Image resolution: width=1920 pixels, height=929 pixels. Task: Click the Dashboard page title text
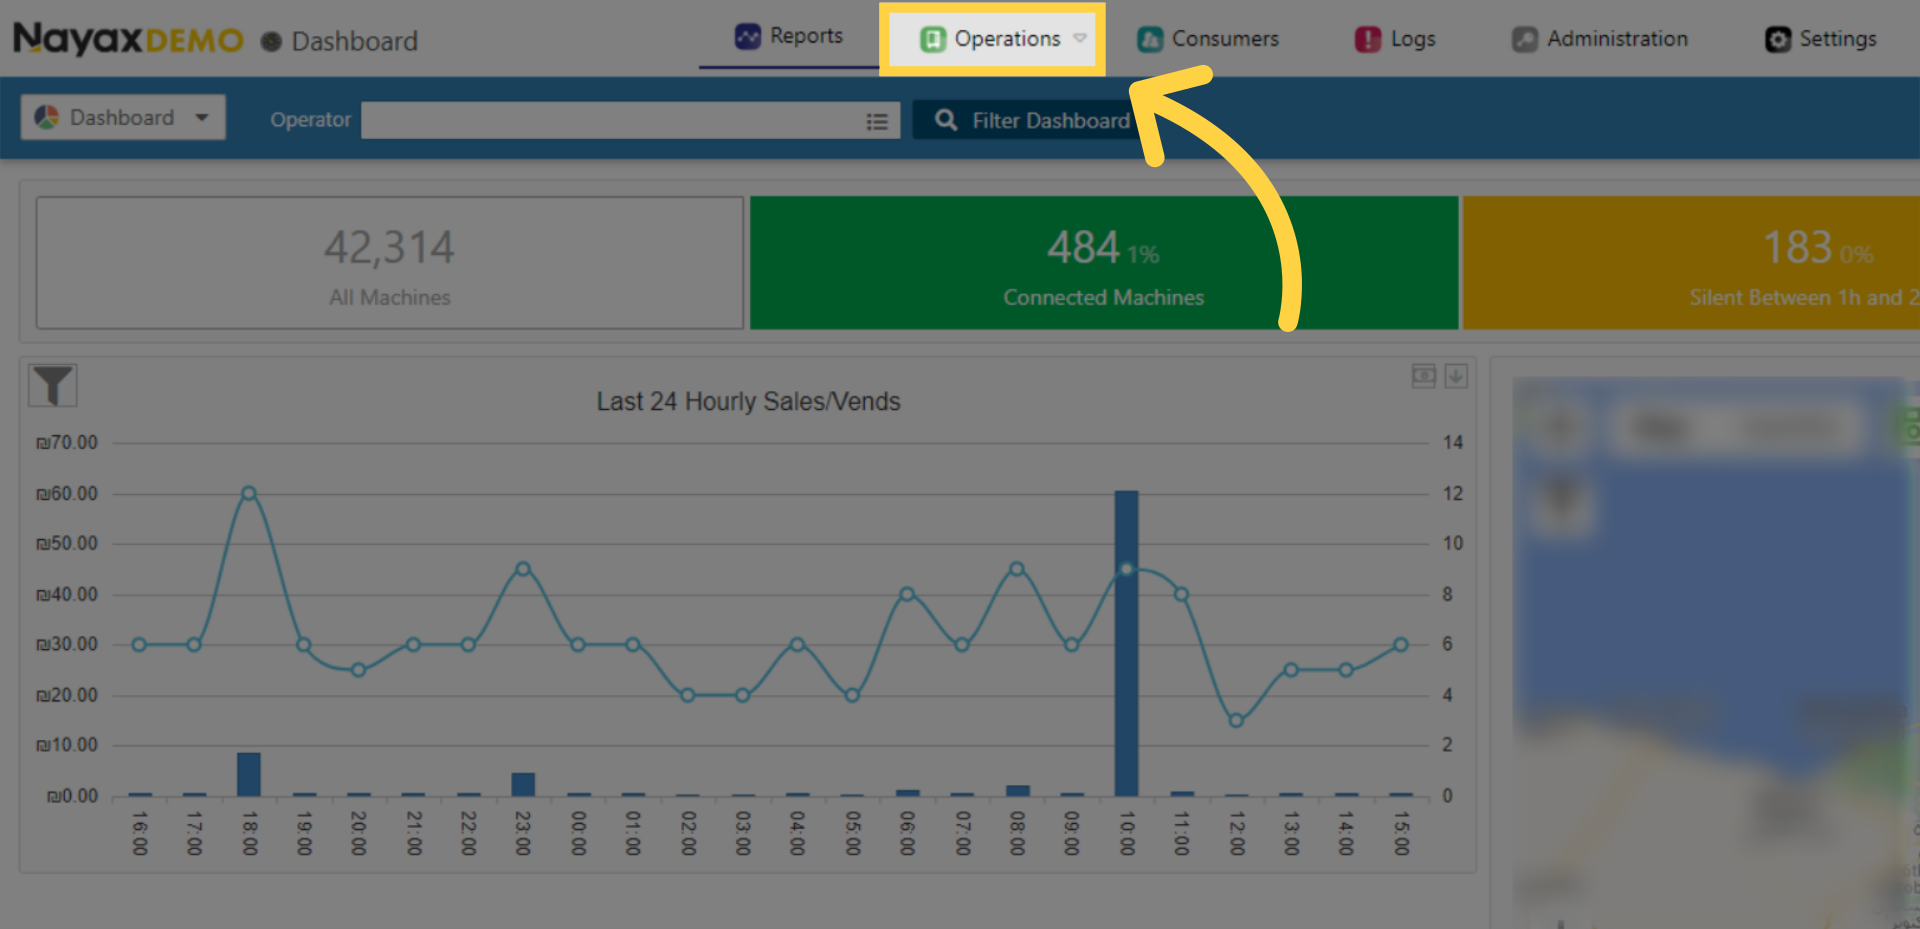click(355, 41)
